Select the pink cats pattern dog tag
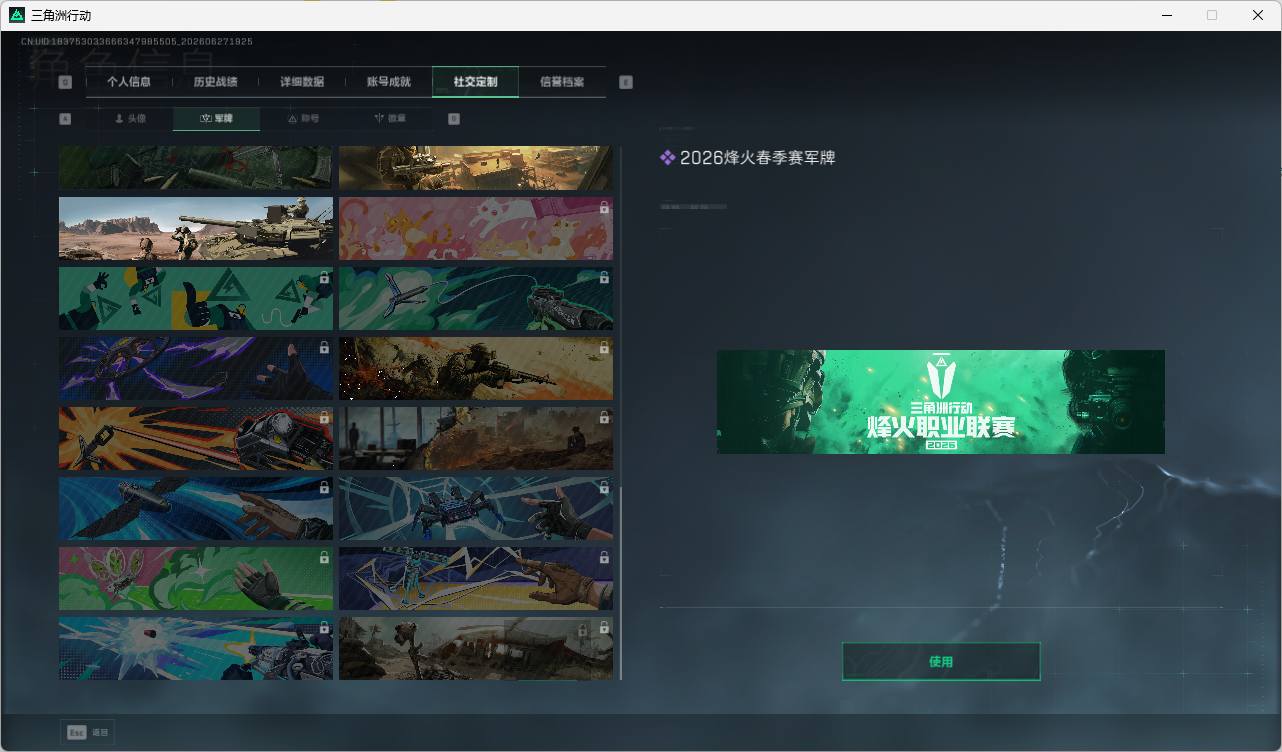Viewport: 1282px width, 752px height. click(x=476, y=228)
